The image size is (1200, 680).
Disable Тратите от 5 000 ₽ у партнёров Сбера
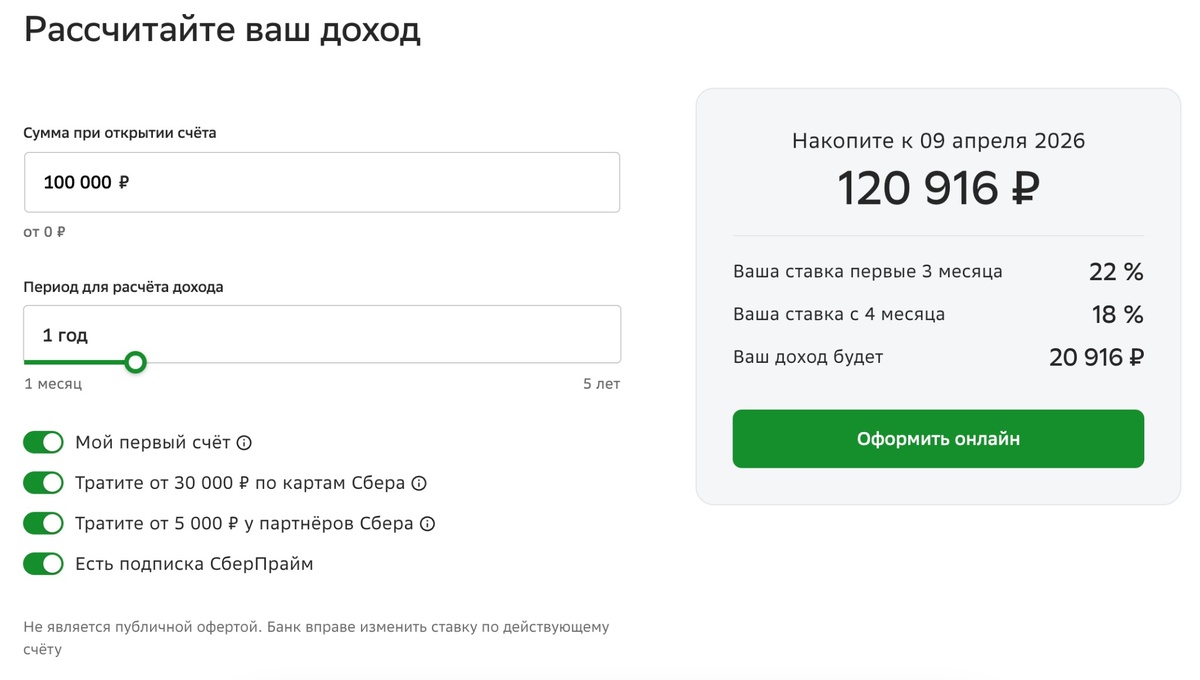click(43, 523)
